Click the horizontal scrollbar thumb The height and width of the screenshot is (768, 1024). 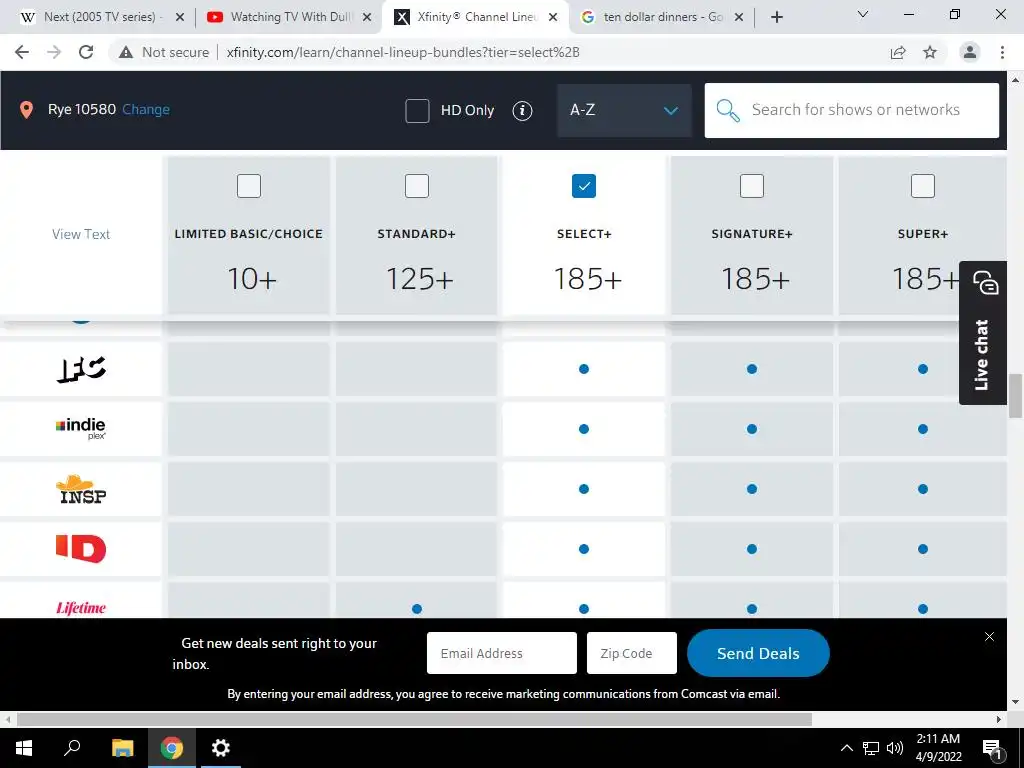414,720
